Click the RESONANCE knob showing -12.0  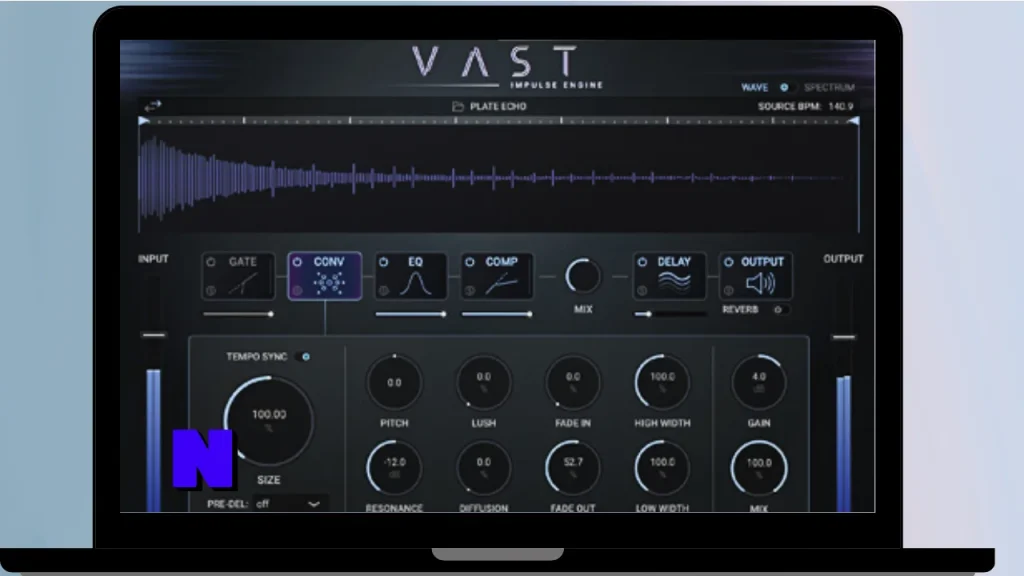pyautogui.click(x=394, y=468)
